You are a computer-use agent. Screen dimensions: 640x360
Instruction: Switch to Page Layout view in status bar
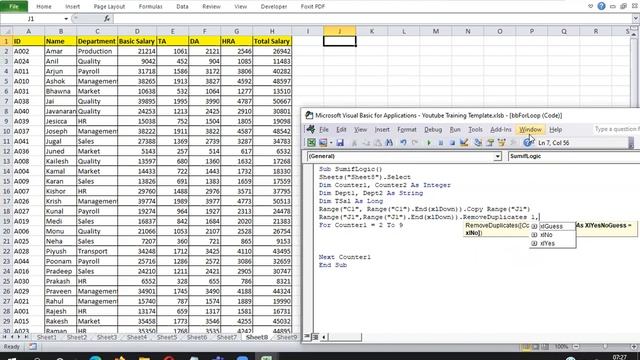[536, 347]
